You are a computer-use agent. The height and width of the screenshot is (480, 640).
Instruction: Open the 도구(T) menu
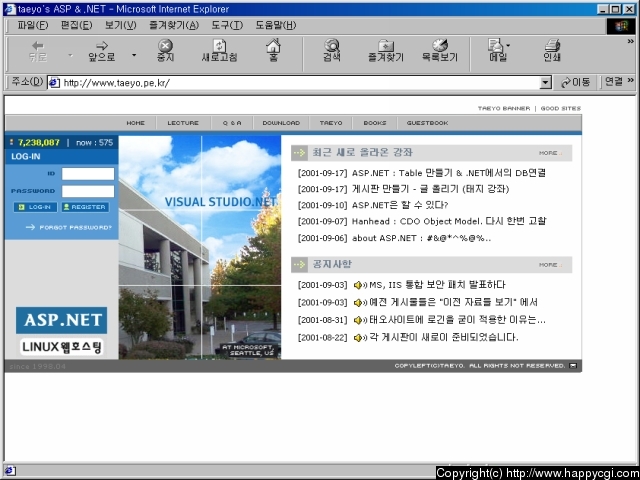click(x=227, y=25)
